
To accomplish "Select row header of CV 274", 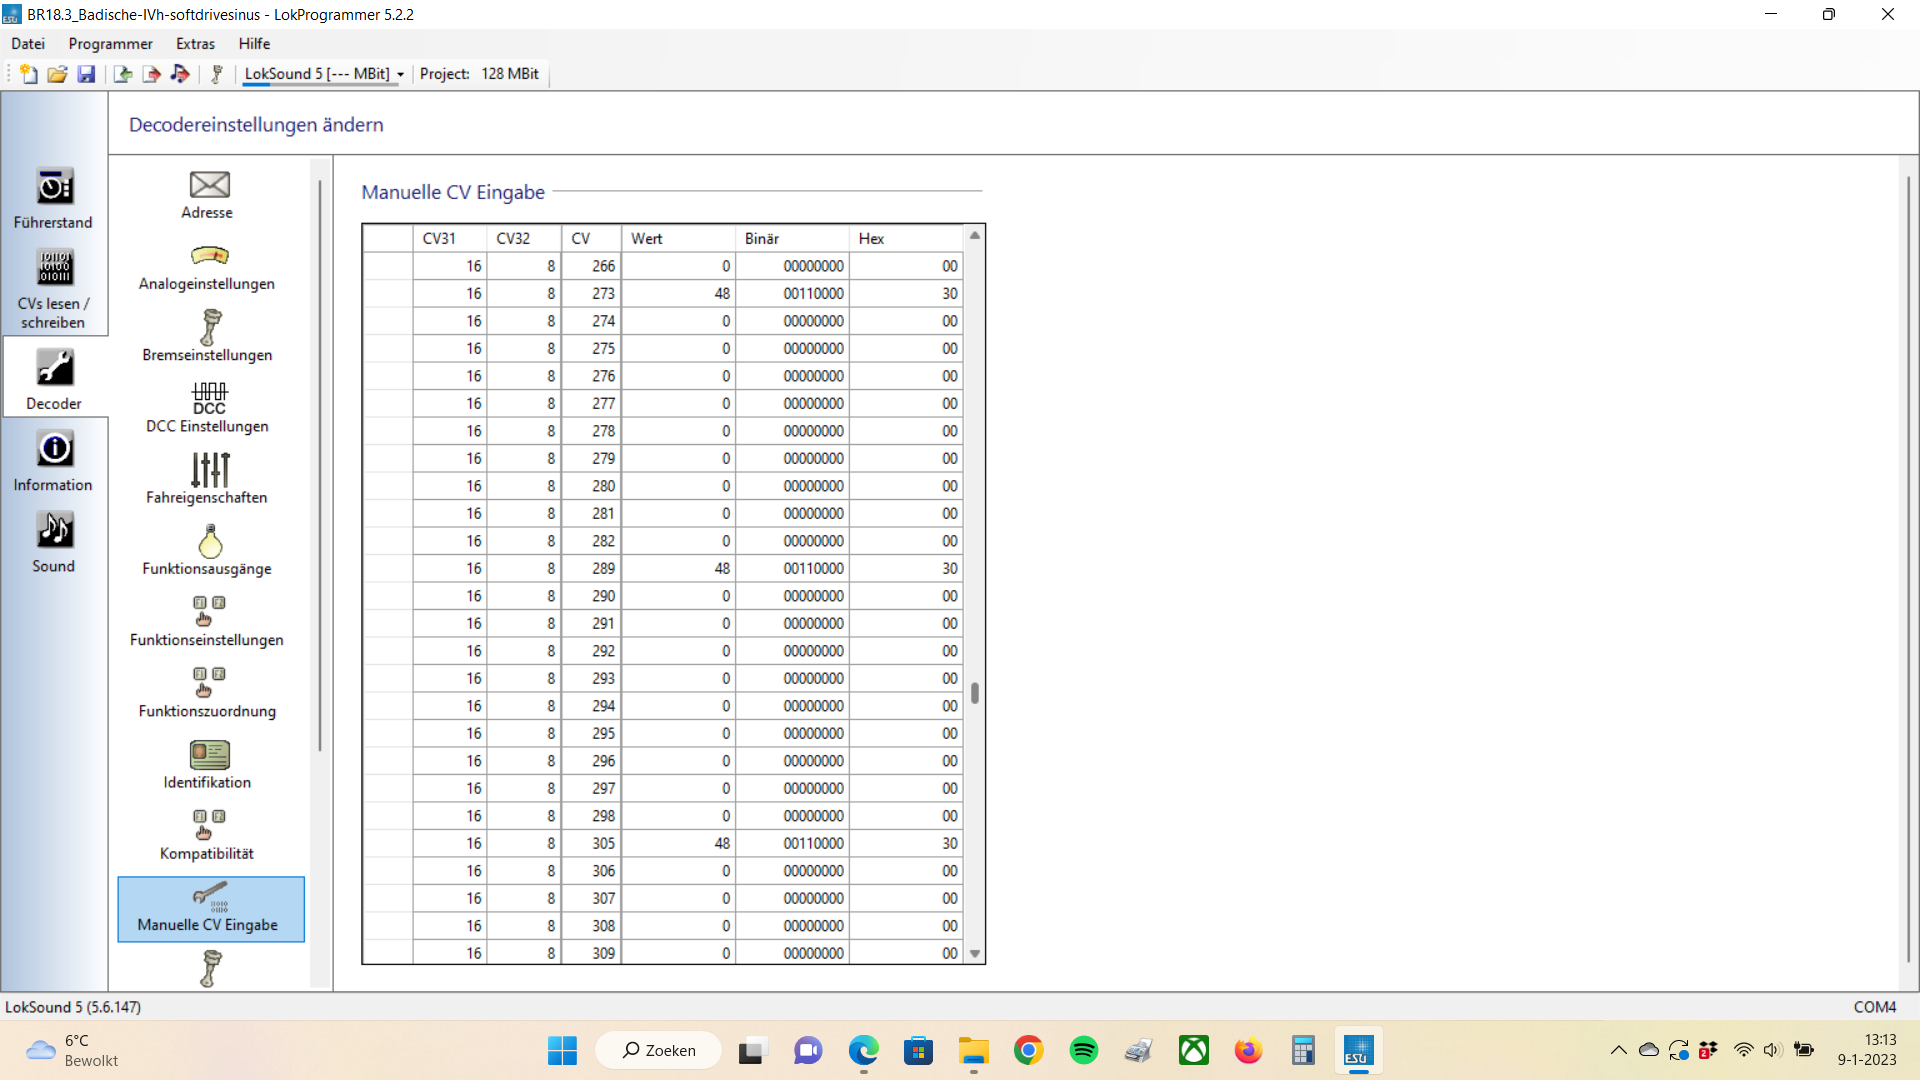I will (x=388, y=321).
